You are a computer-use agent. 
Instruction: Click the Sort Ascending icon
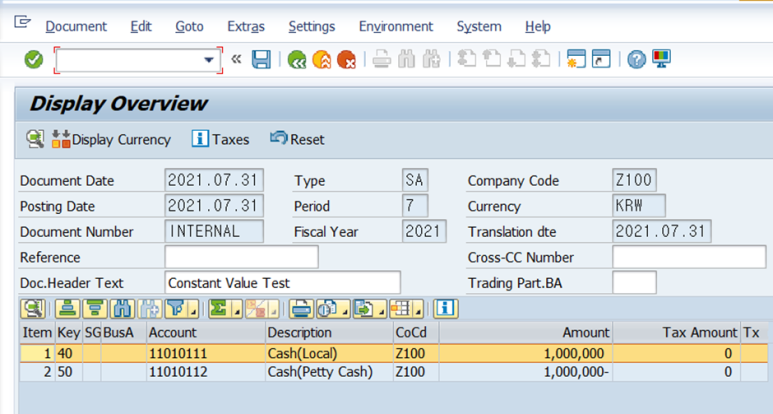pos(68,309)
